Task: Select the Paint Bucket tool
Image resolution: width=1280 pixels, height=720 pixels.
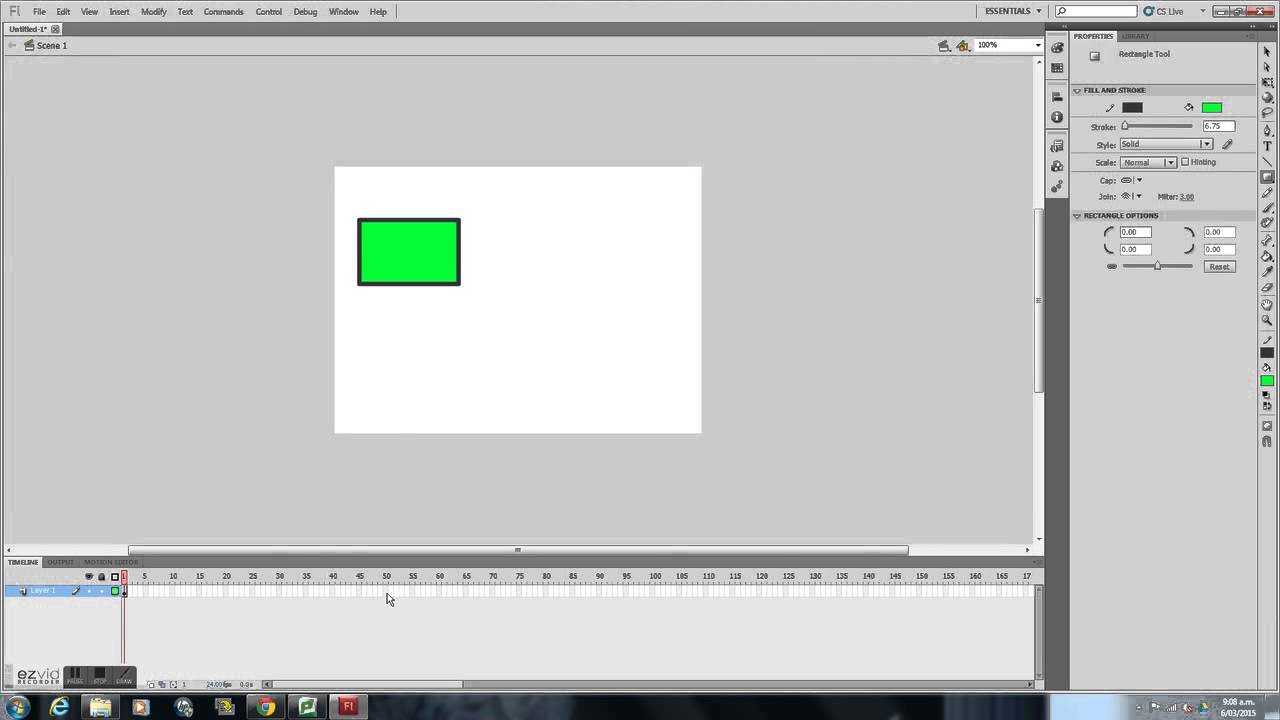Action: point(1267,256)
